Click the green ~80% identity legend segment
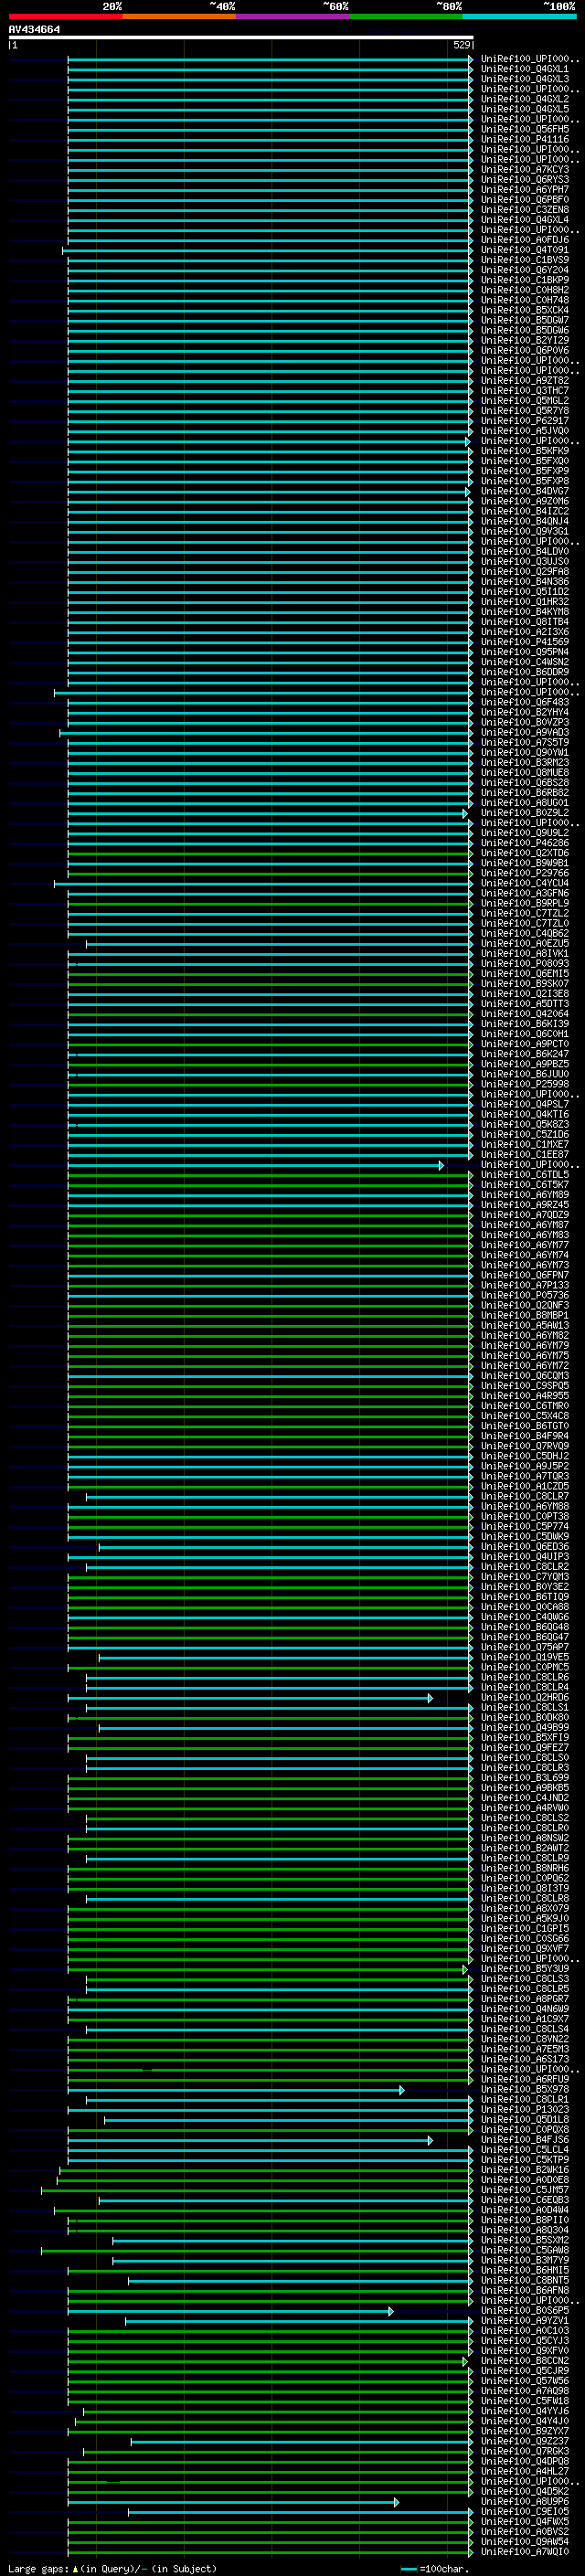 click(x=406, y=16)
